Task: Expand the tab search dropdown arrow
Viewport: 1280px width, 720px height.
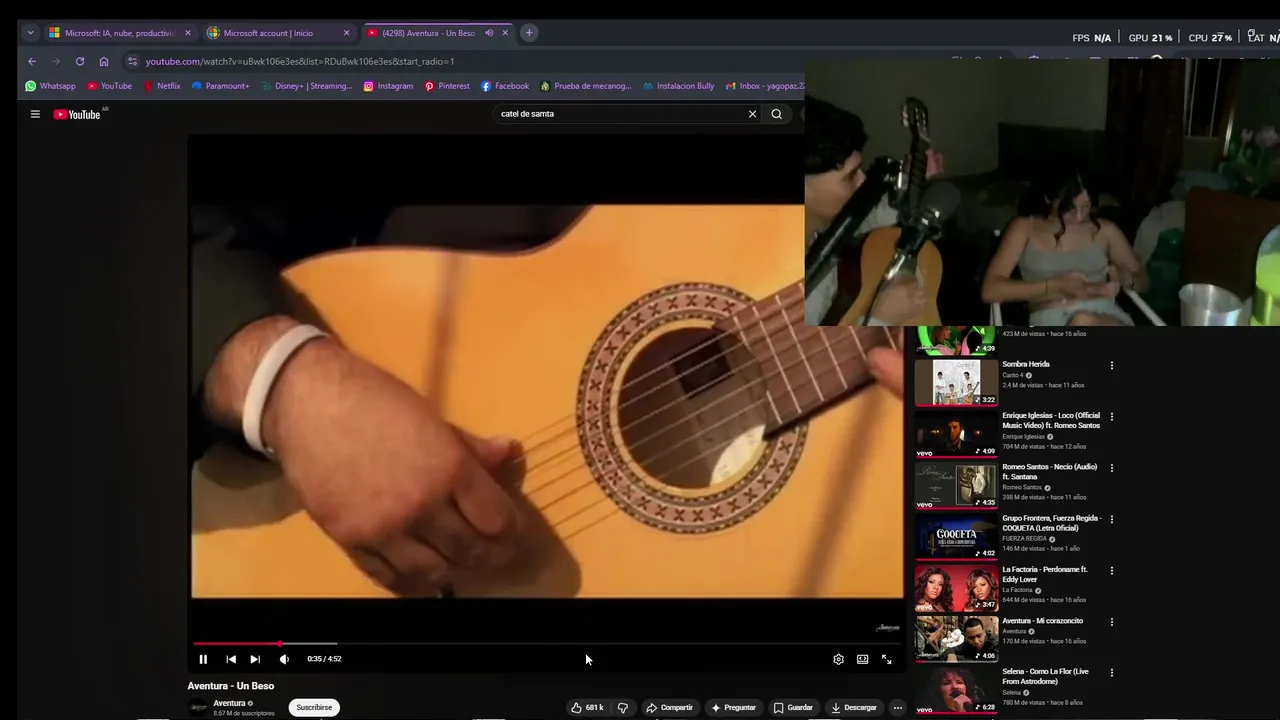Action: (x=30, y=33)
